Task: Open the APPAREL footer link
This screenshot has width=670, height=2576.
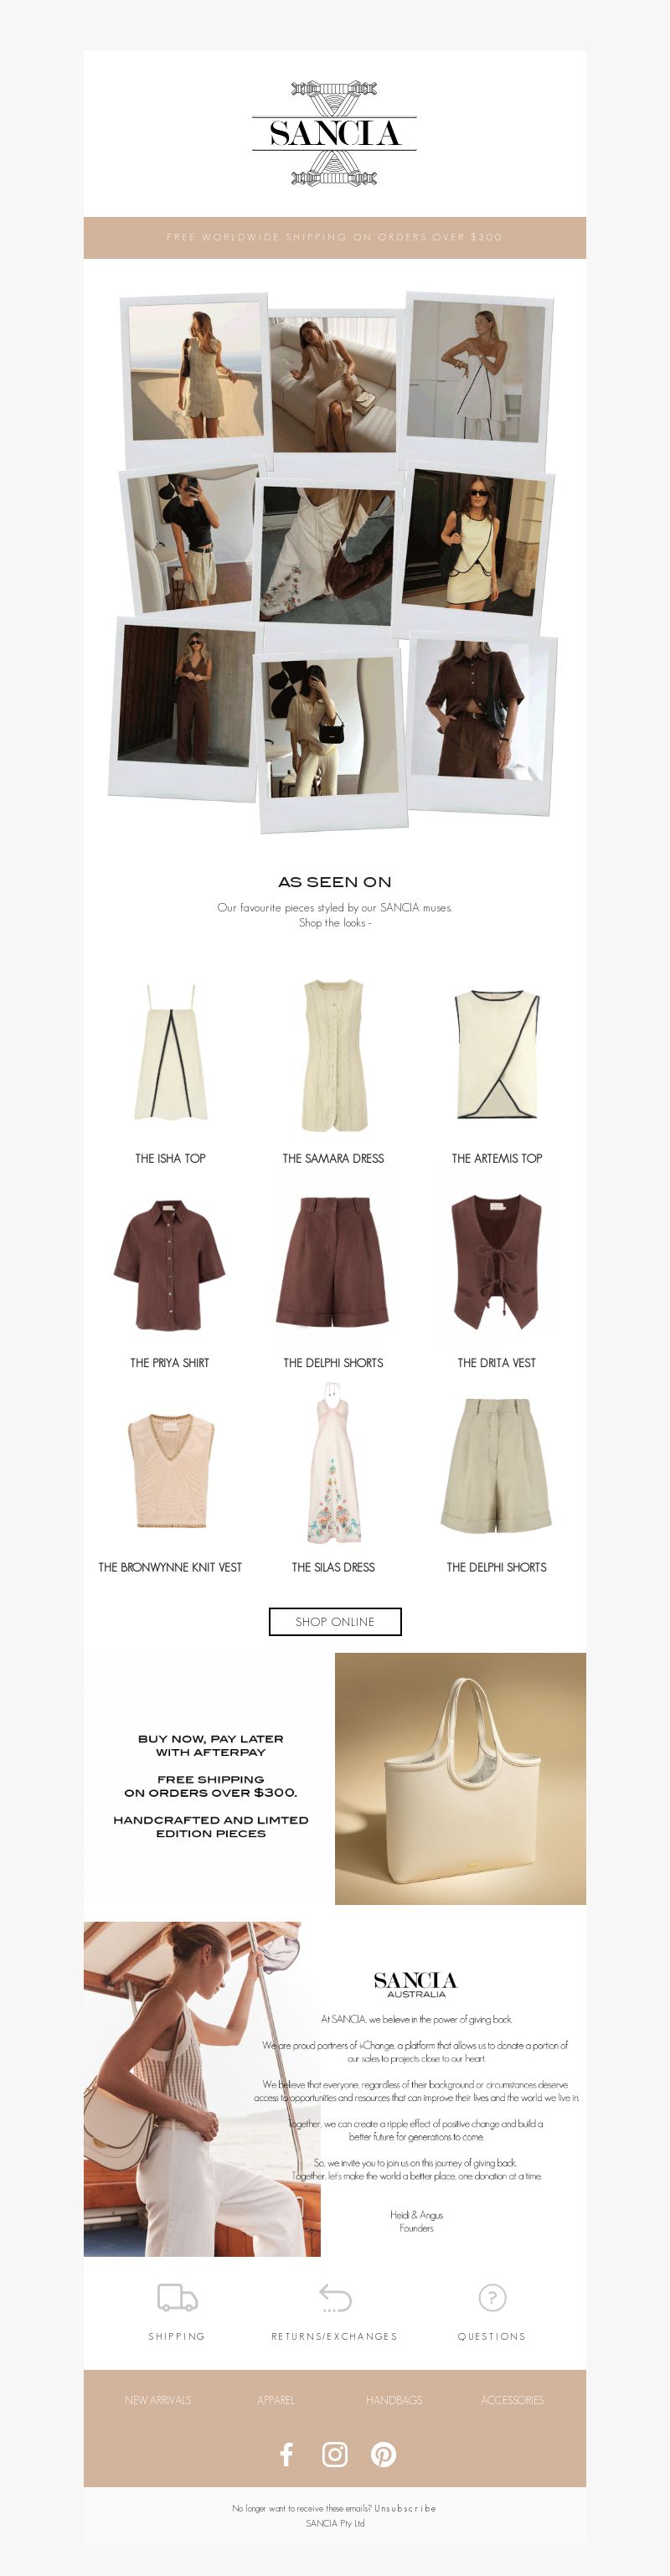Action: click(x=276, y=2399)
